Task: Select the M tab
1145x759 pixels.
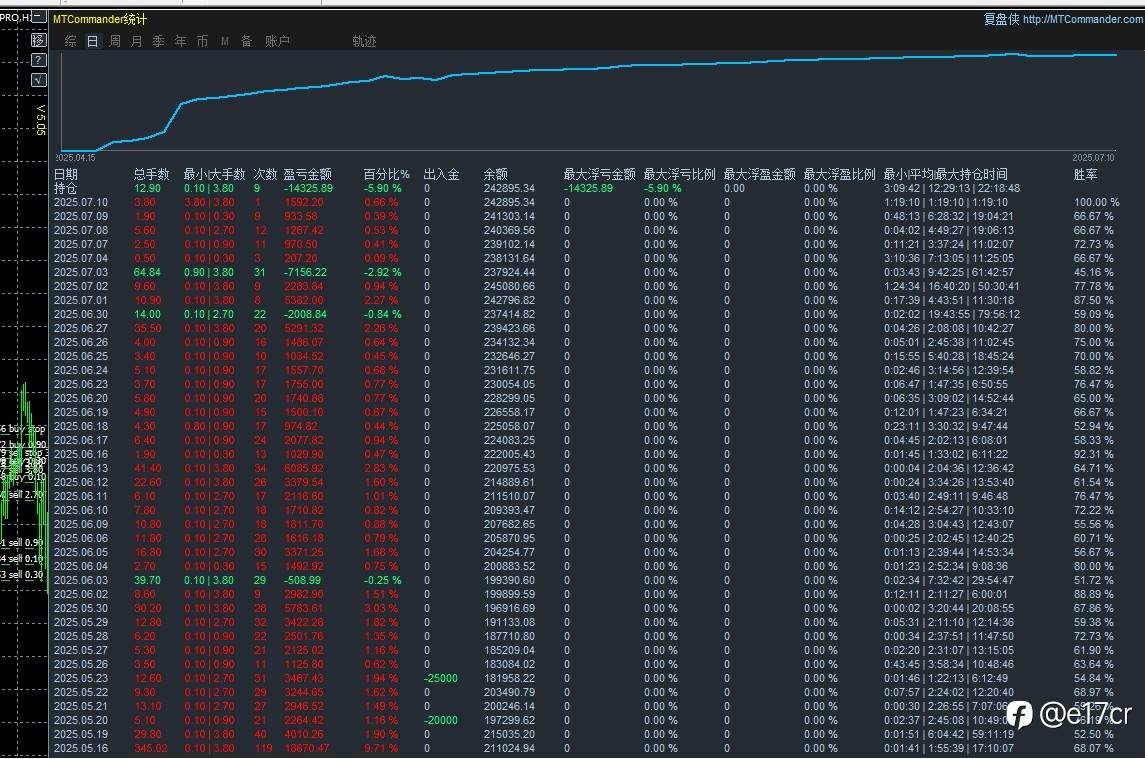Action: [225, 42]
